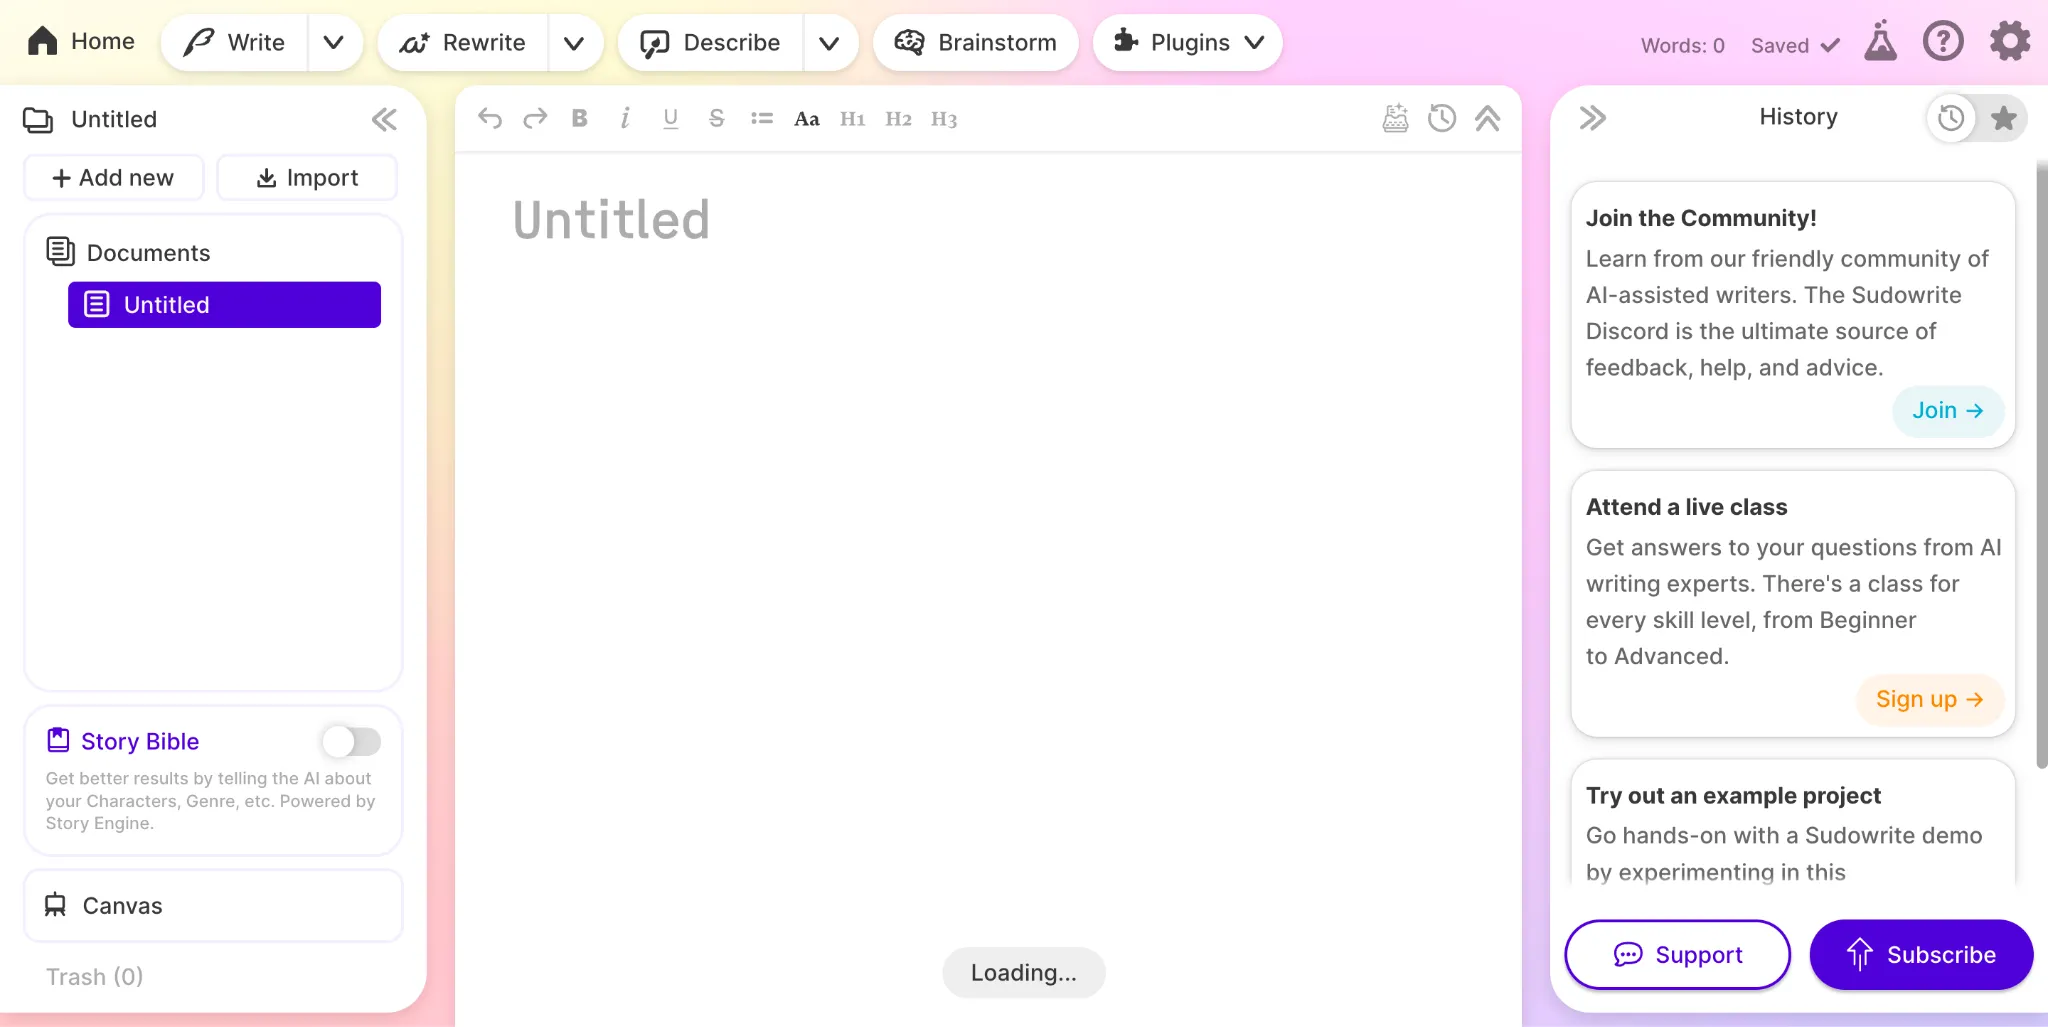Open document revision history clock icon
This screenshot has height=1027, width=2048.
coord(1441,118)
